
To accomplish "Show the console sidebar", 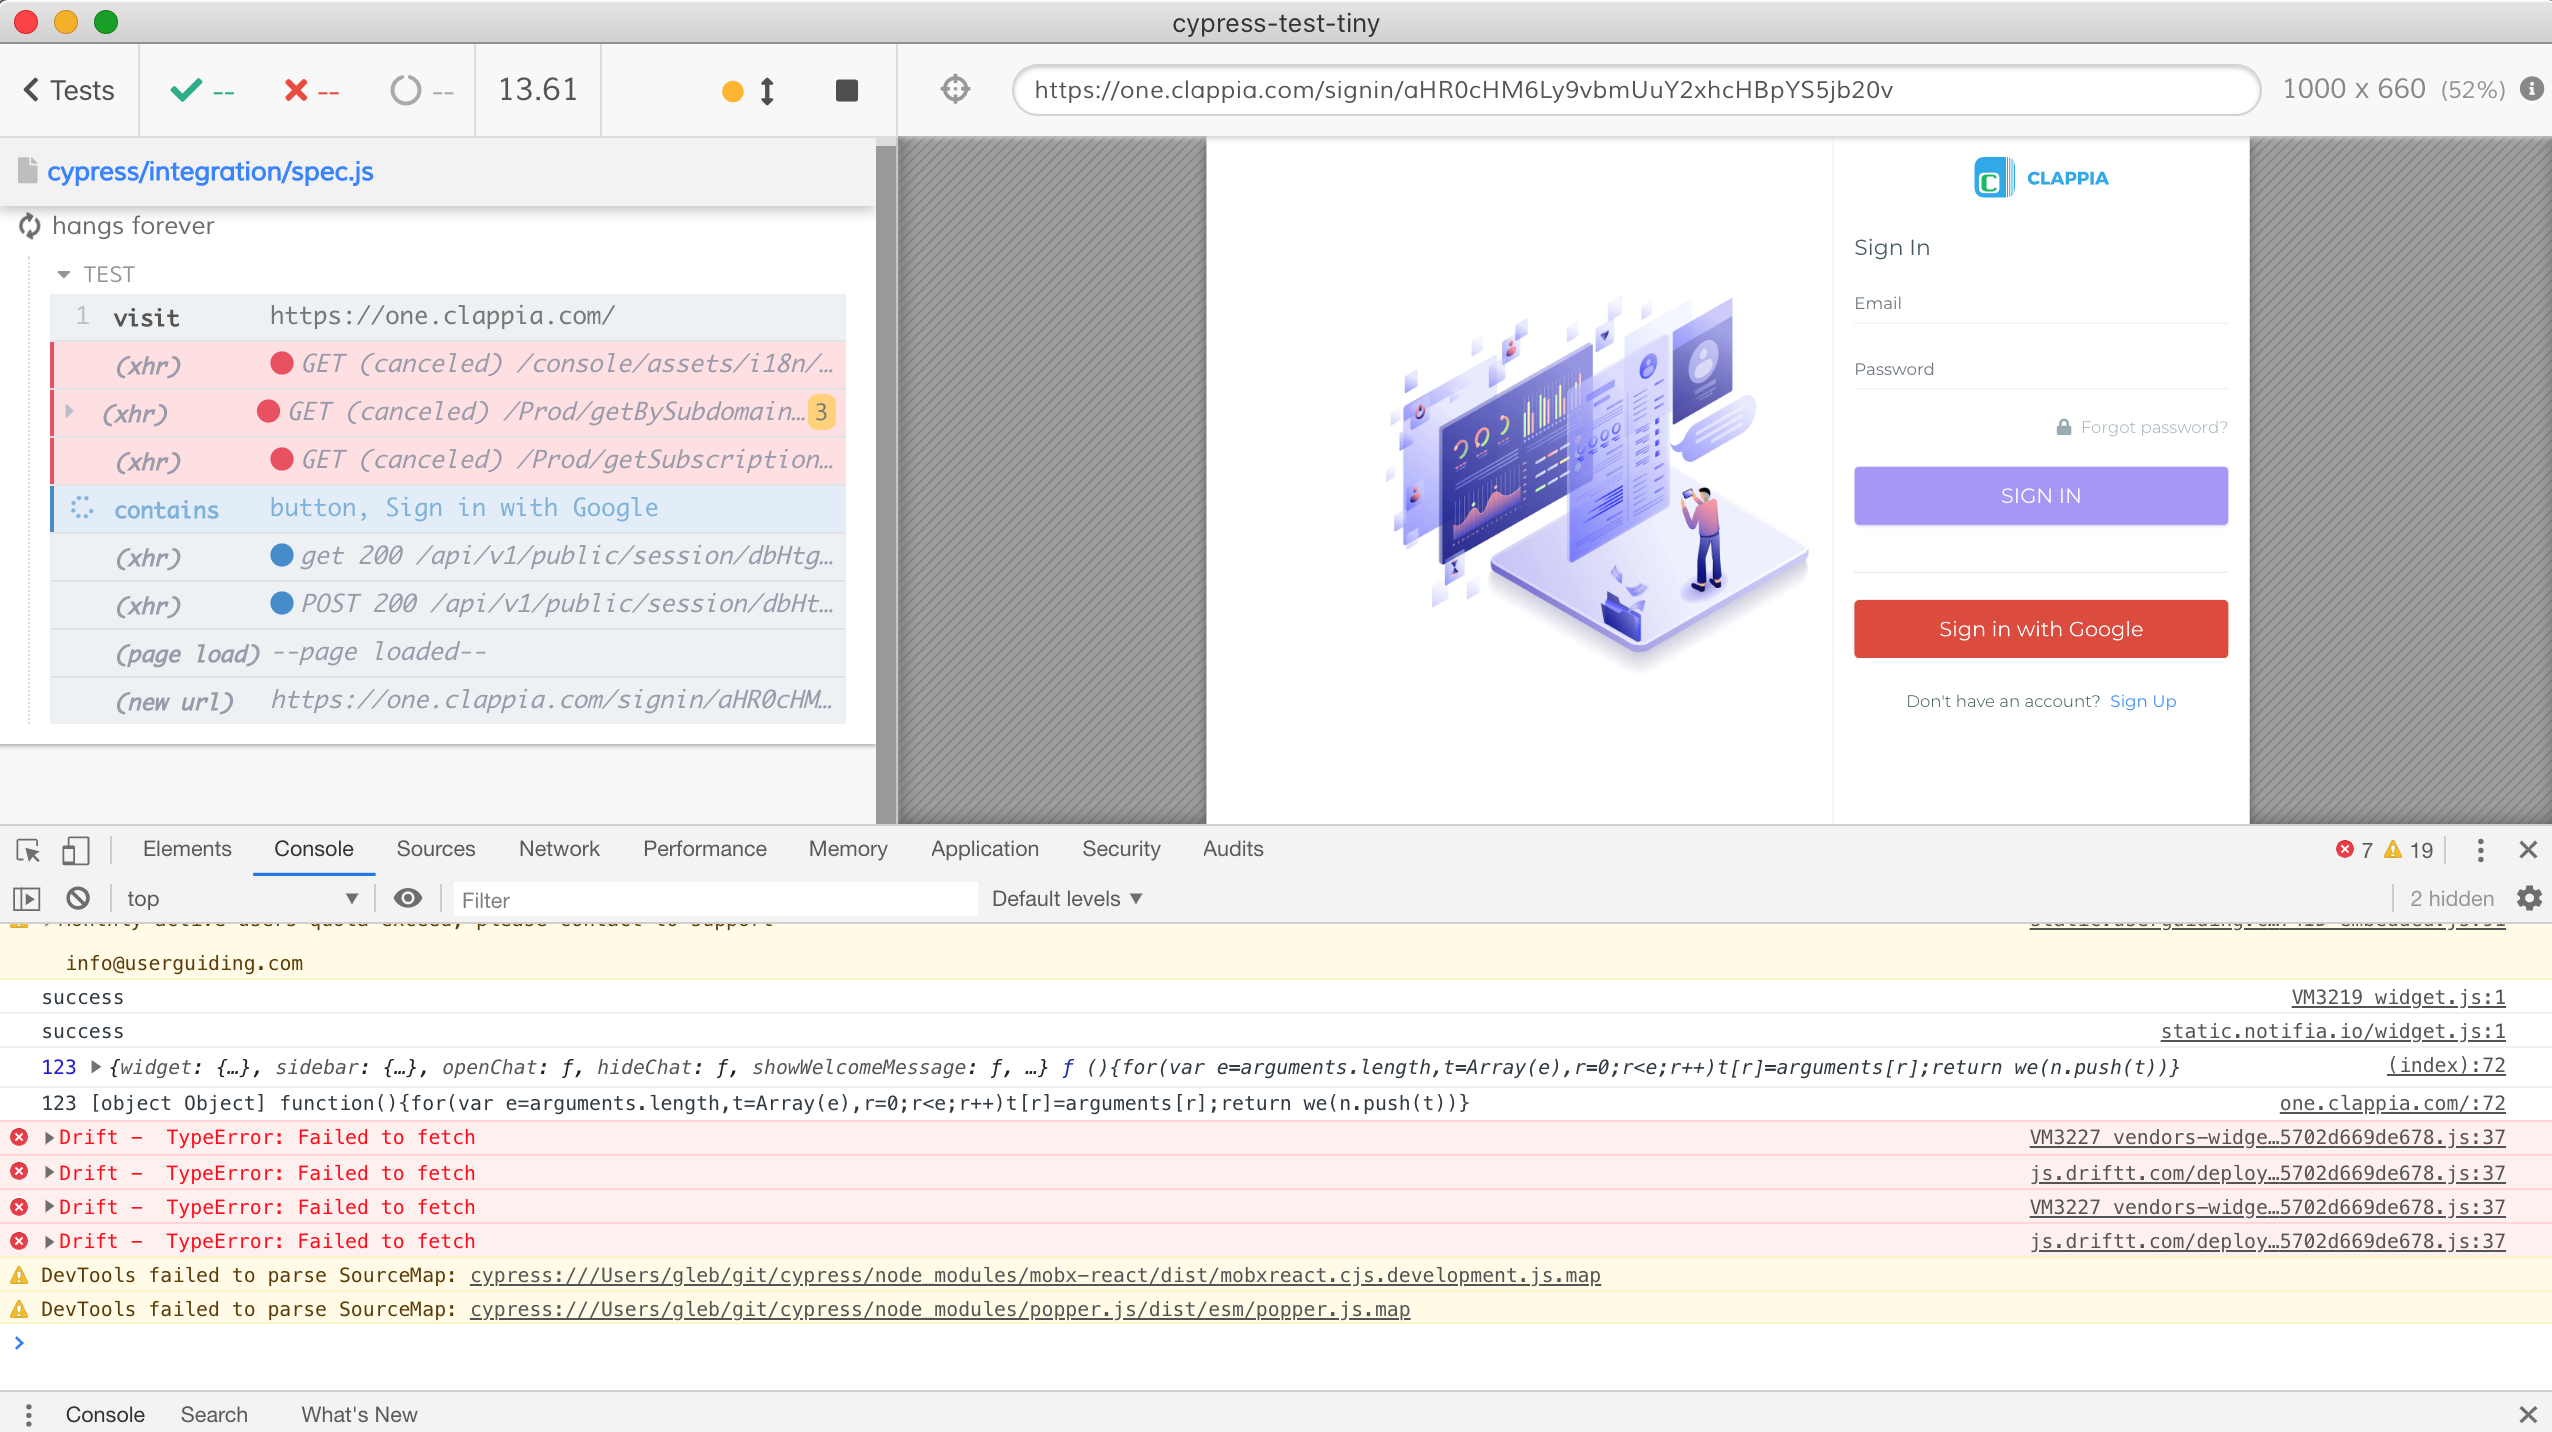I will 25,898.
